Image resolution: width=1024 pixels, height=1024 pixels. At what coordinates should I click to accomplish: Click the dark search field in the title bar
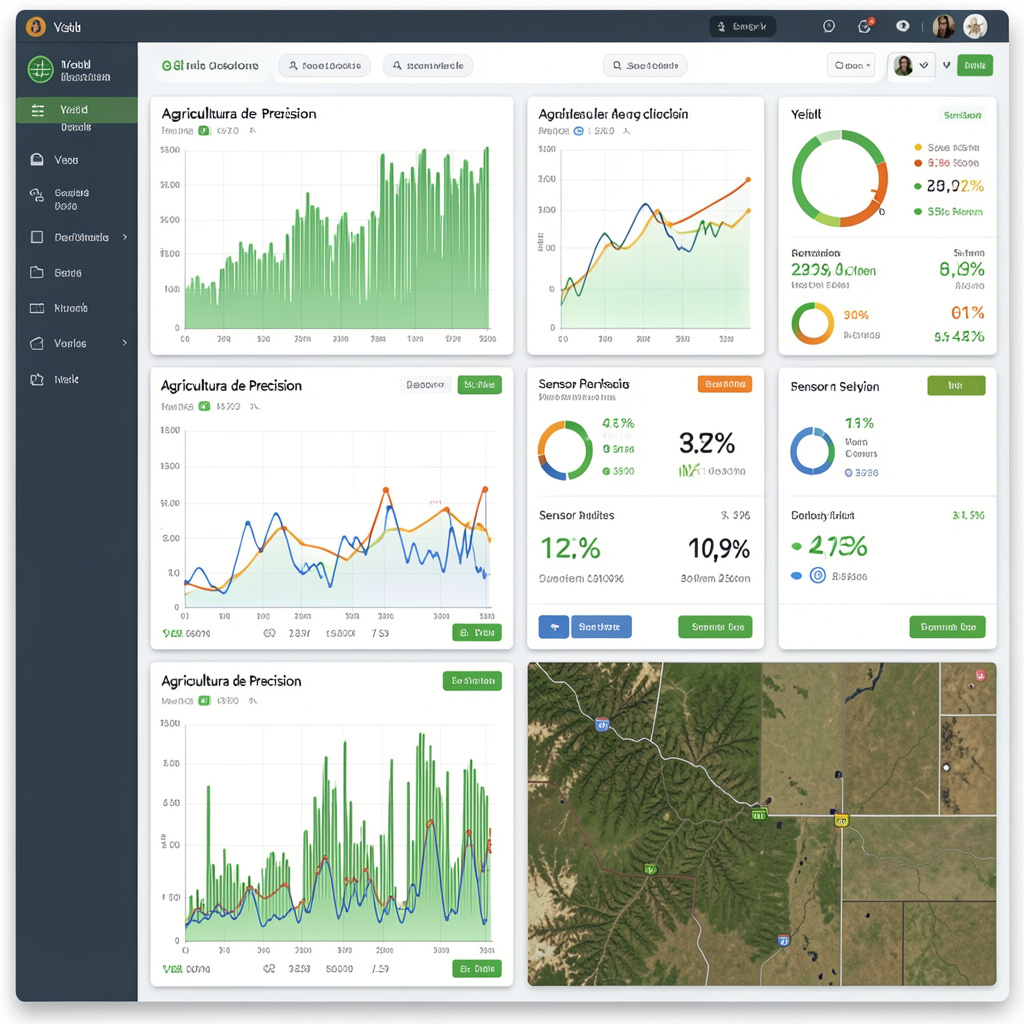(x=742, y=27)
